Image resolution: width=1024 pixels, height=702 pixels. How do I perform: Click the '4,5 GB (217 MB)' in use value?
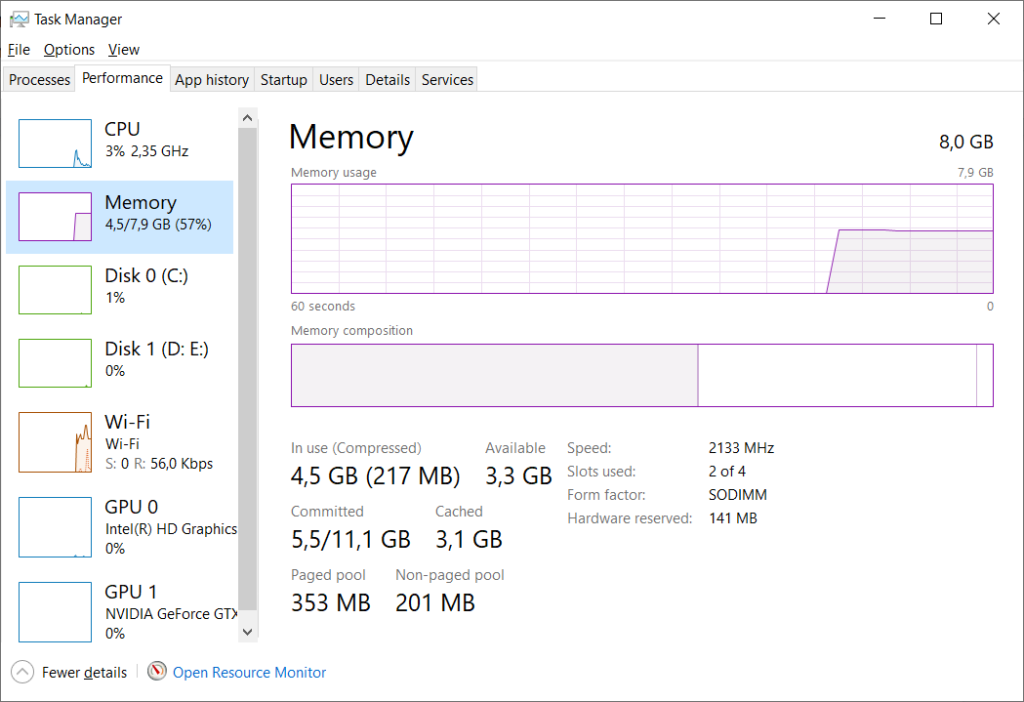click(x=376, y=476)
